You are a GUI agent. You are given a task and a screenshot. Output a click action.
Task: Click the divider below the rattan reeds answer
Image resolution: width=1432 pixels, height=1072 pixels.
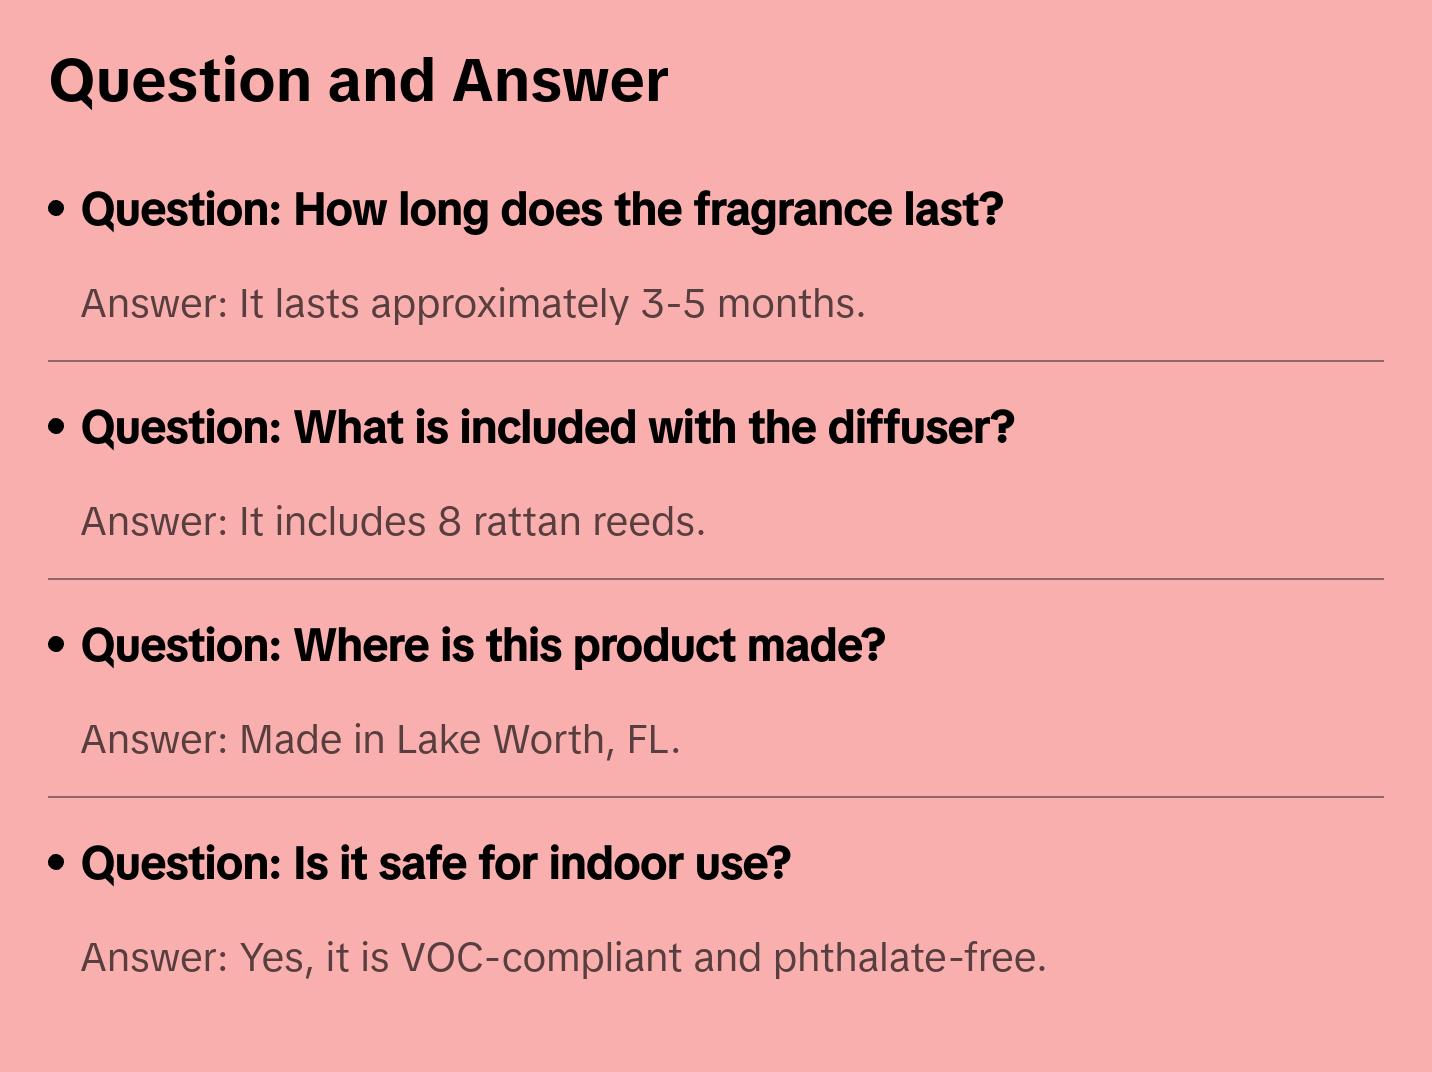pos(716,579)
